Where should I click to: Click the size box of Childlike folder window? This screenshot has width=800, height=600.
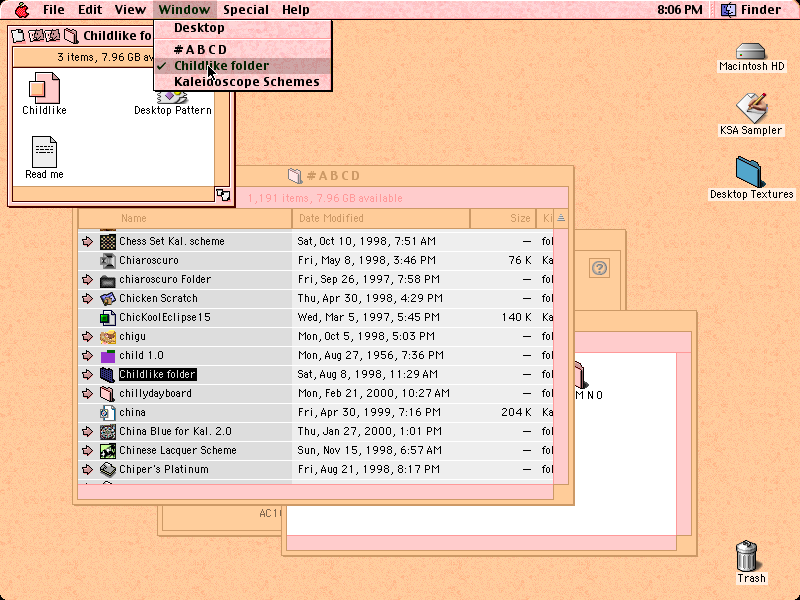223,195
